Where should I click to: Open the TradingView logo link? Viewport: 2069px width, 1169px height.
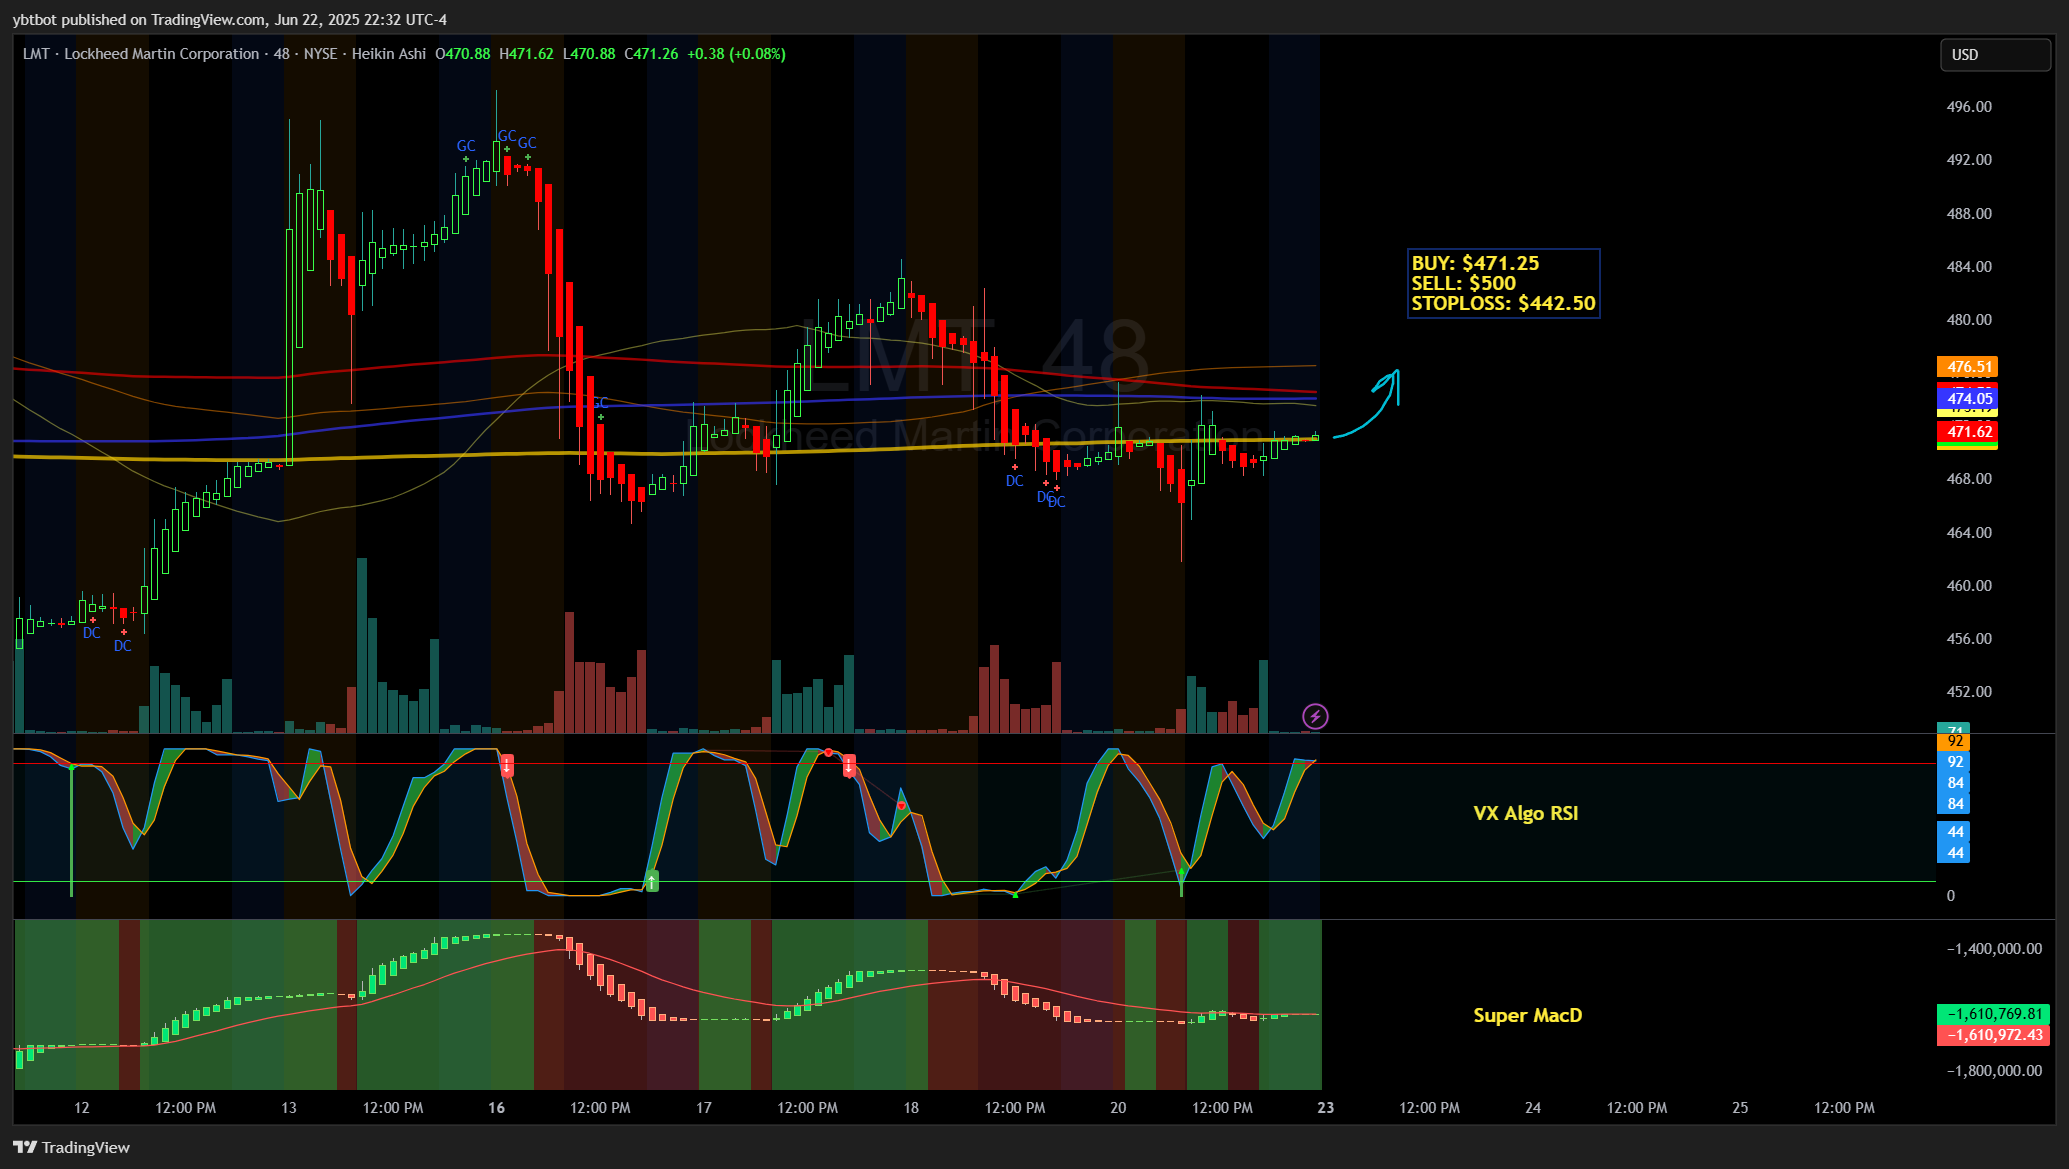[72, 1147]
